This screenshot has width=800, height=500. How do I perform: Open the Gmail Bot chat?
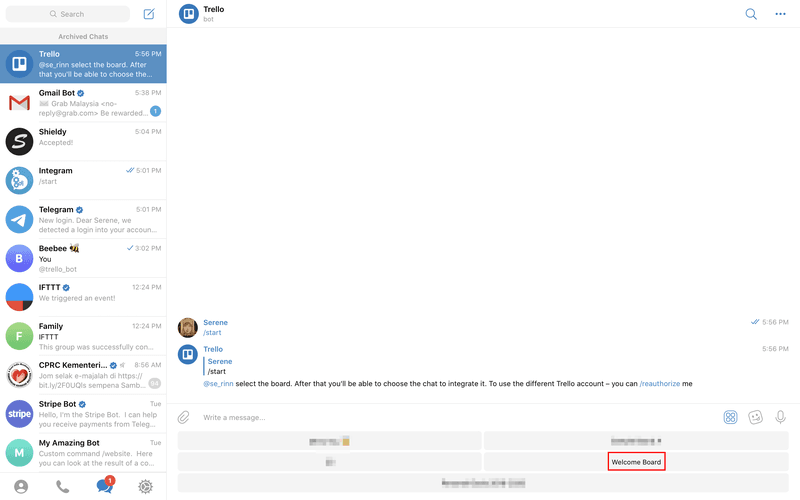(83, 103)
